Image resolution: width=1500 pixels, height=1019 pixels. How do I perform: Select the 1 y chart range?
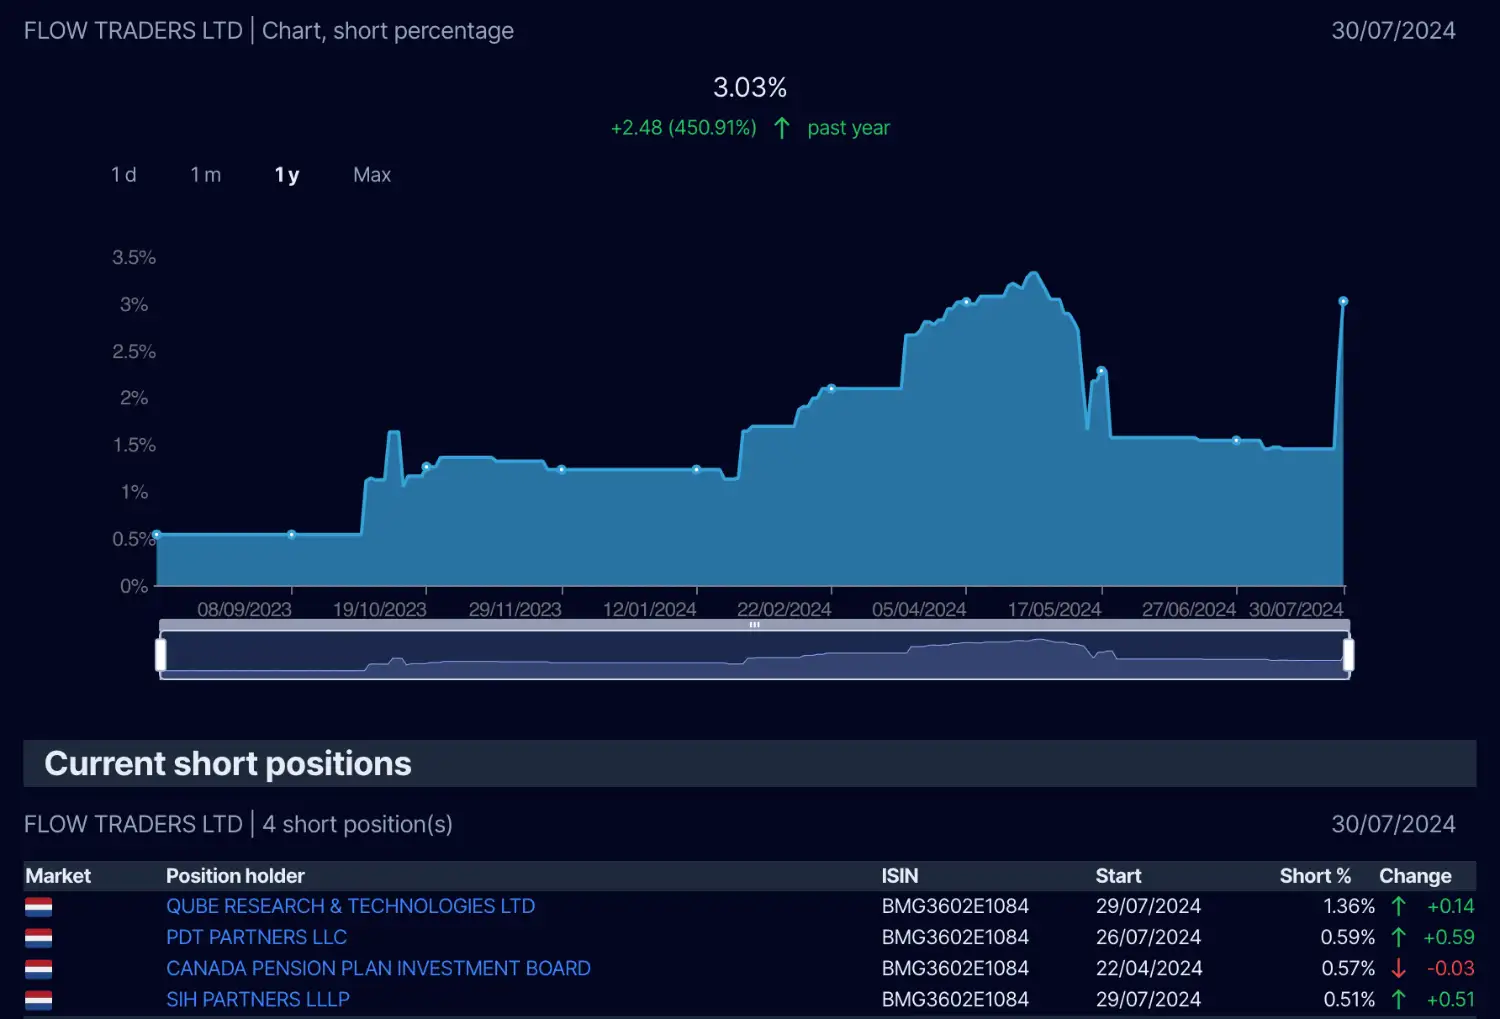[287, 175]
